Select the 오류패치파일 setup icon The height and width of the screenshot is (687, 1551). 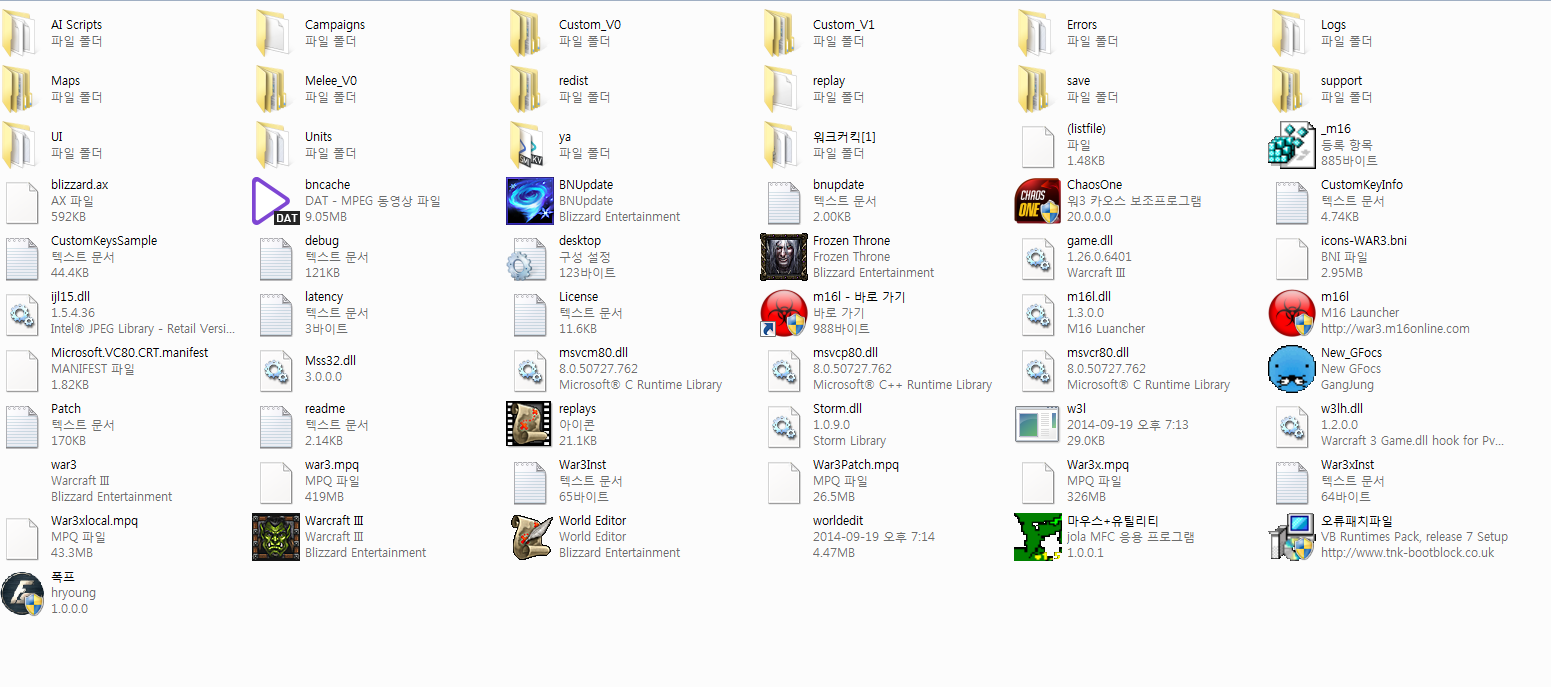click(1291, 537)
